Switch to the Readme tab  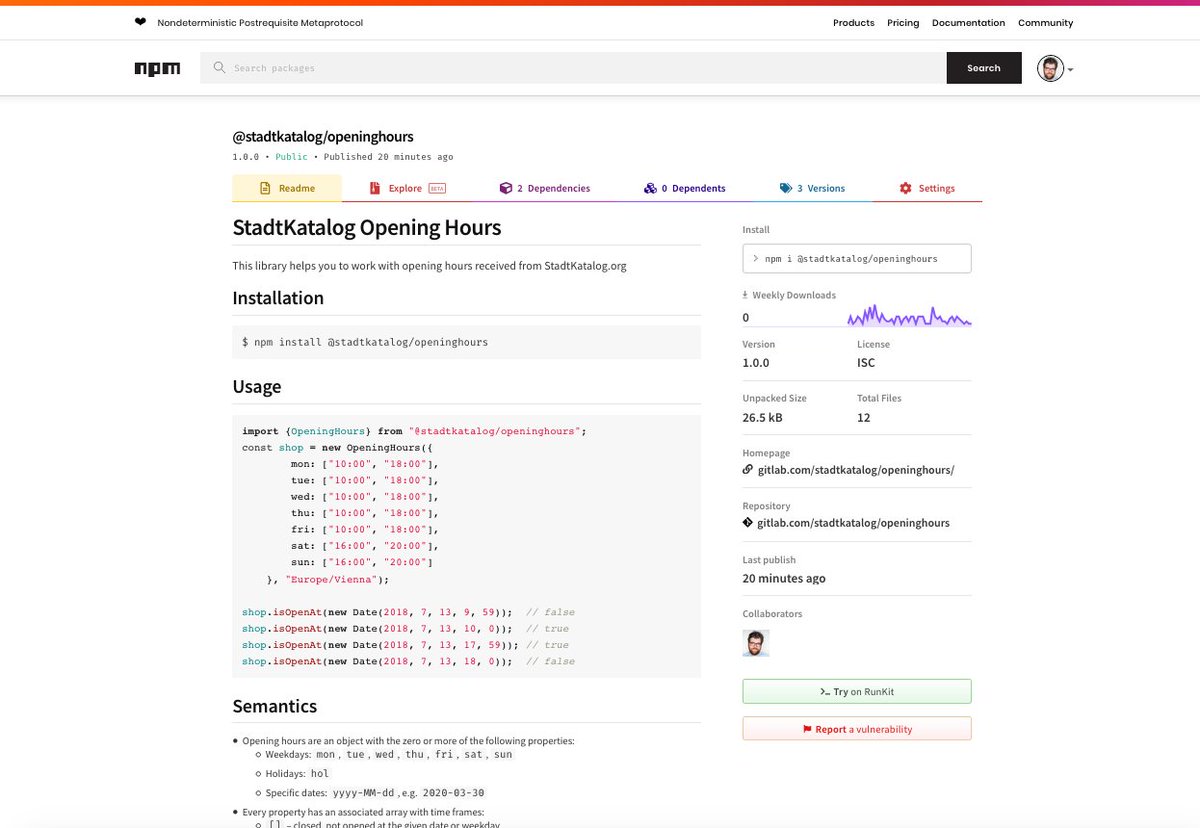287,188
